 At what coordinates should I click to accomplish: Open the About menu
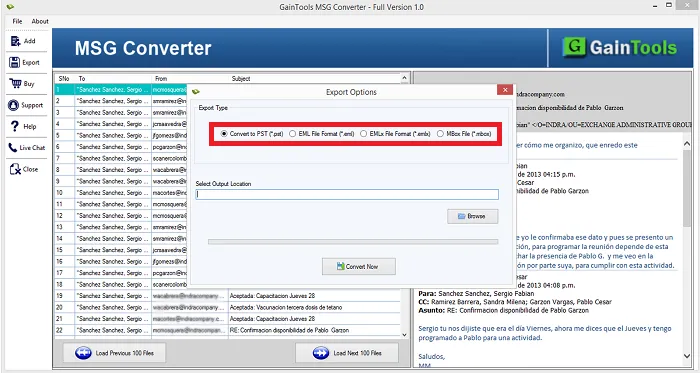click(40, 21)
